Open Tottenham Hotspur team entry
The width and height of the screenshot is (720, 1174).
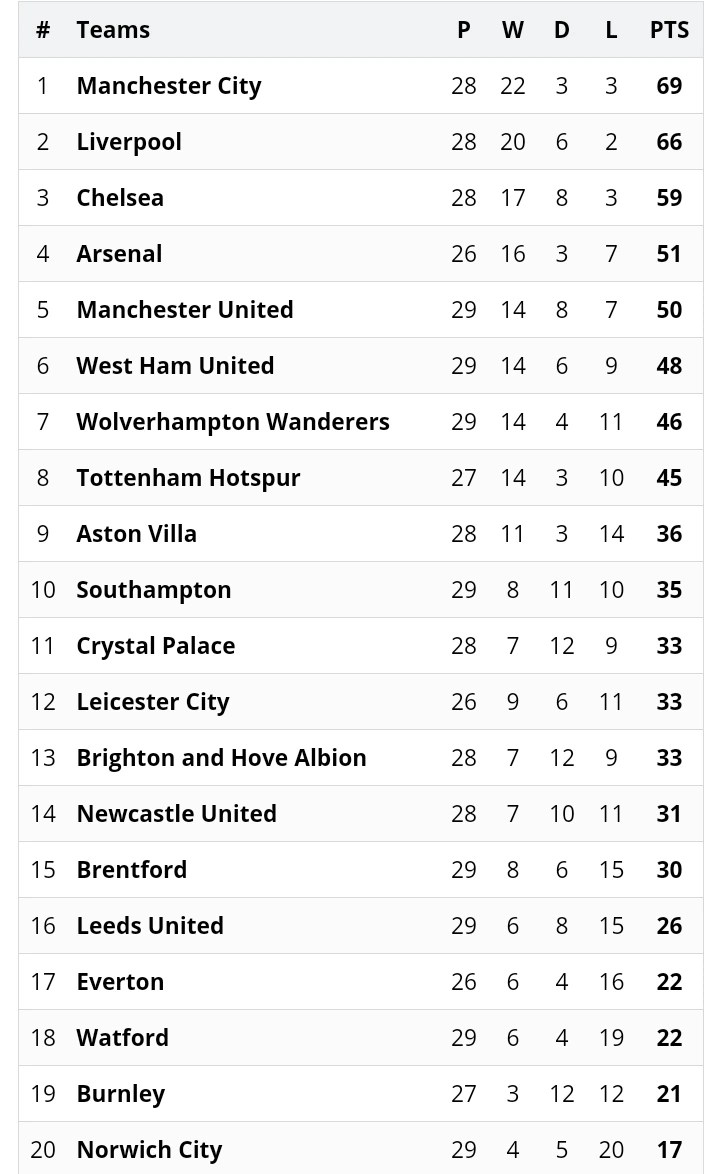pyautogui.click(x=188, y=478)
